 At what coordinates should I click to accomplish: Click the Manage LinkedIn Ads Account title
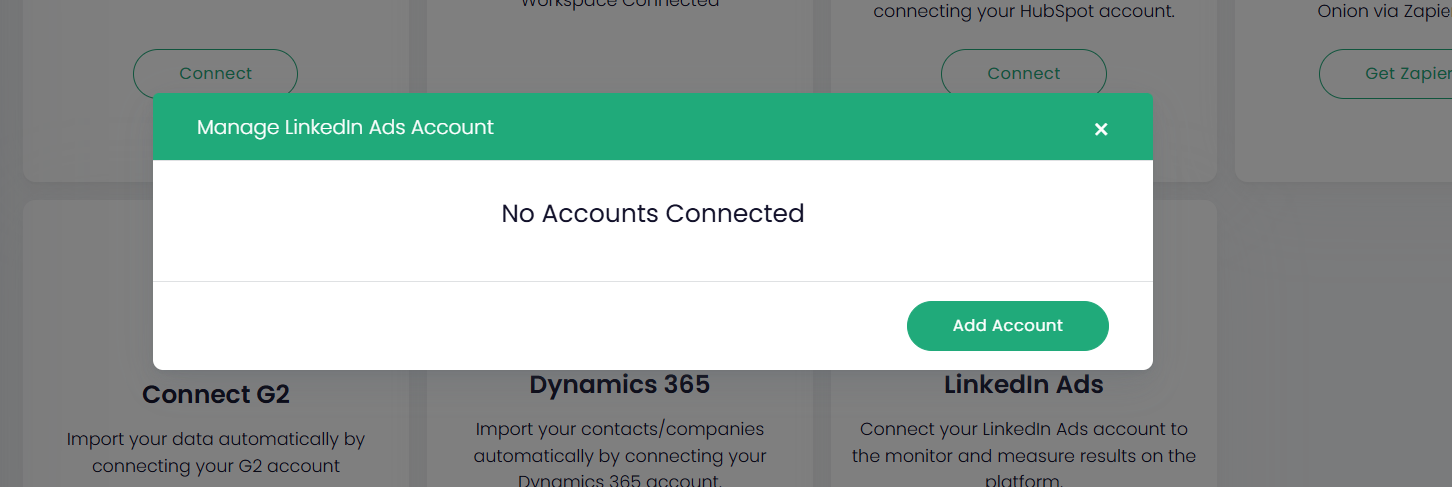click(345, 127)
